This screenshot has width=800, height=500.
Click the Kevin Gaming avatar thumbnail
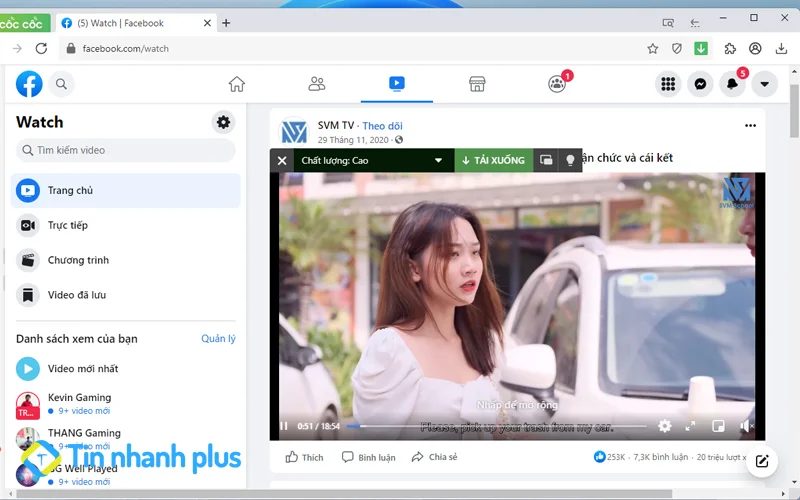28,405
